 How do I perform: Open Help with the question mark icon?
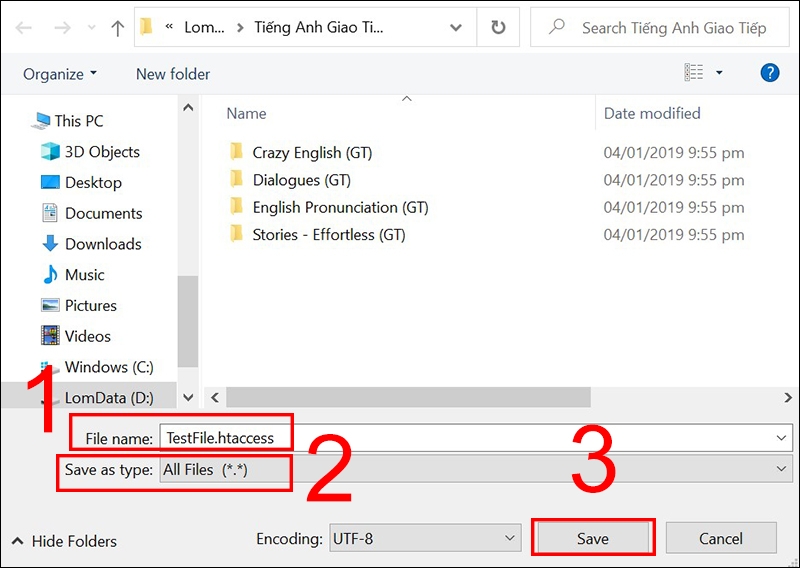(769, 73)
